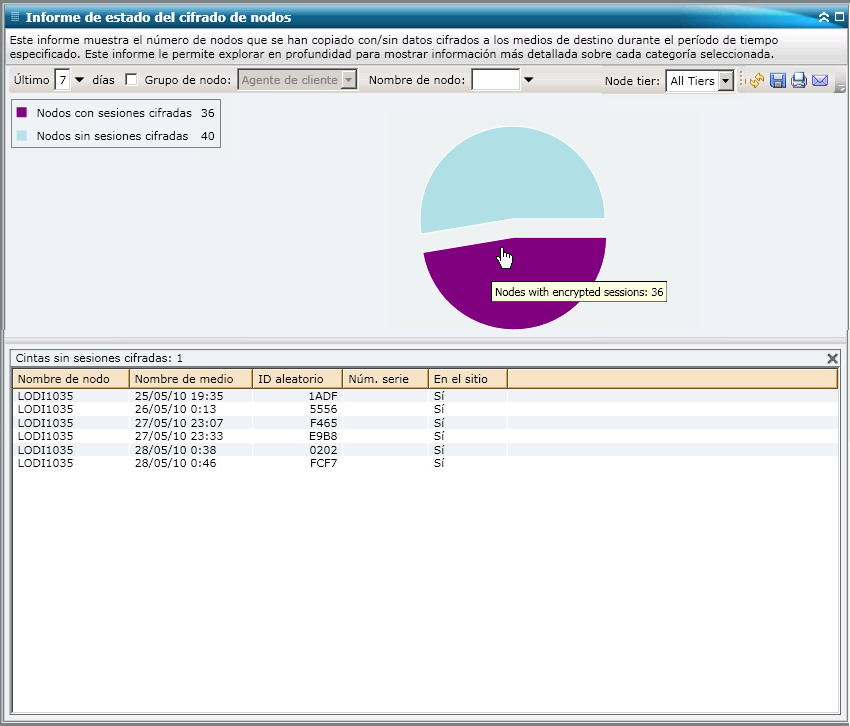The width and height of the screenshot is (850, 726).
Task: Open the Nombre de nodo dropdown arrow
Action: (x=529, y=80)
